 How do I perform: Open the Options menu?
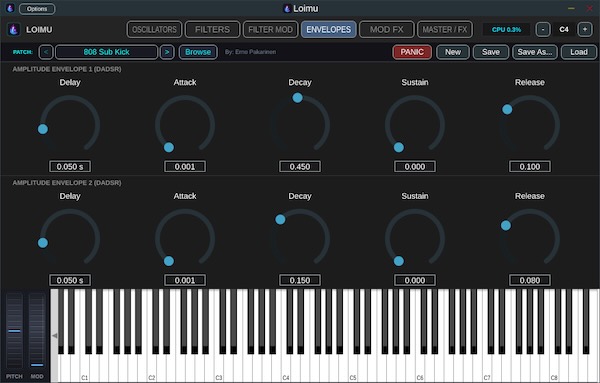pos(37,8)
